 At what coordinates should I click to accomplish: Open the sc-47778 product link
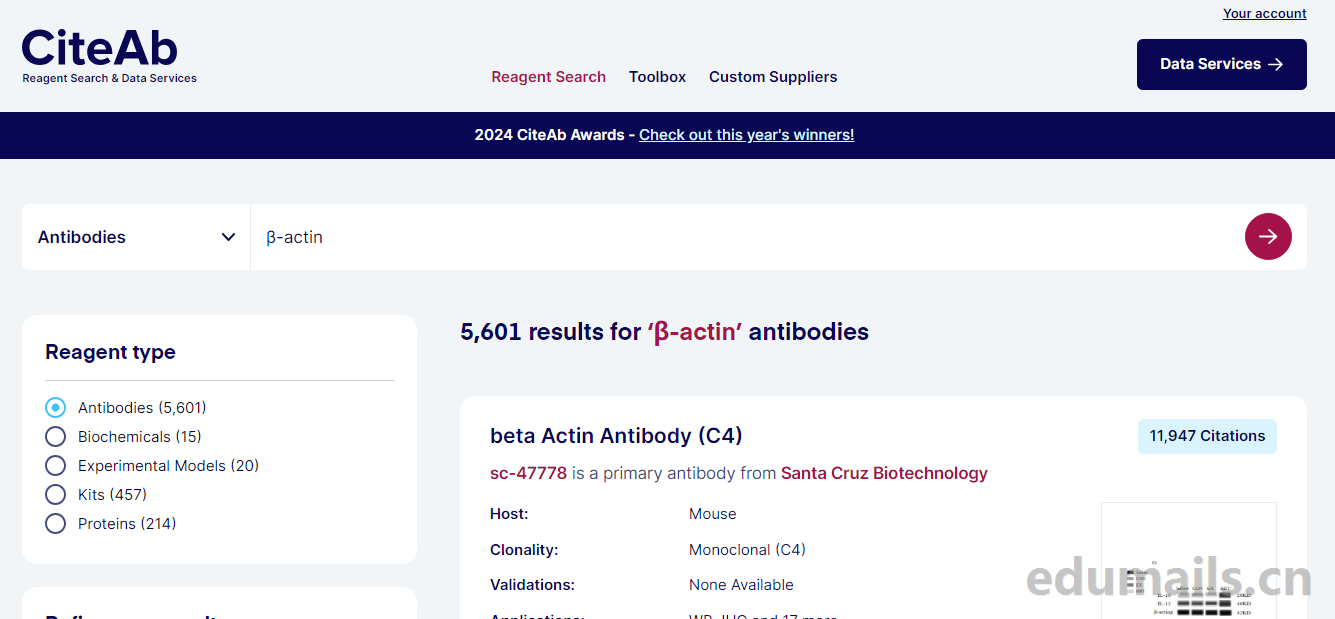pos(528,473)
